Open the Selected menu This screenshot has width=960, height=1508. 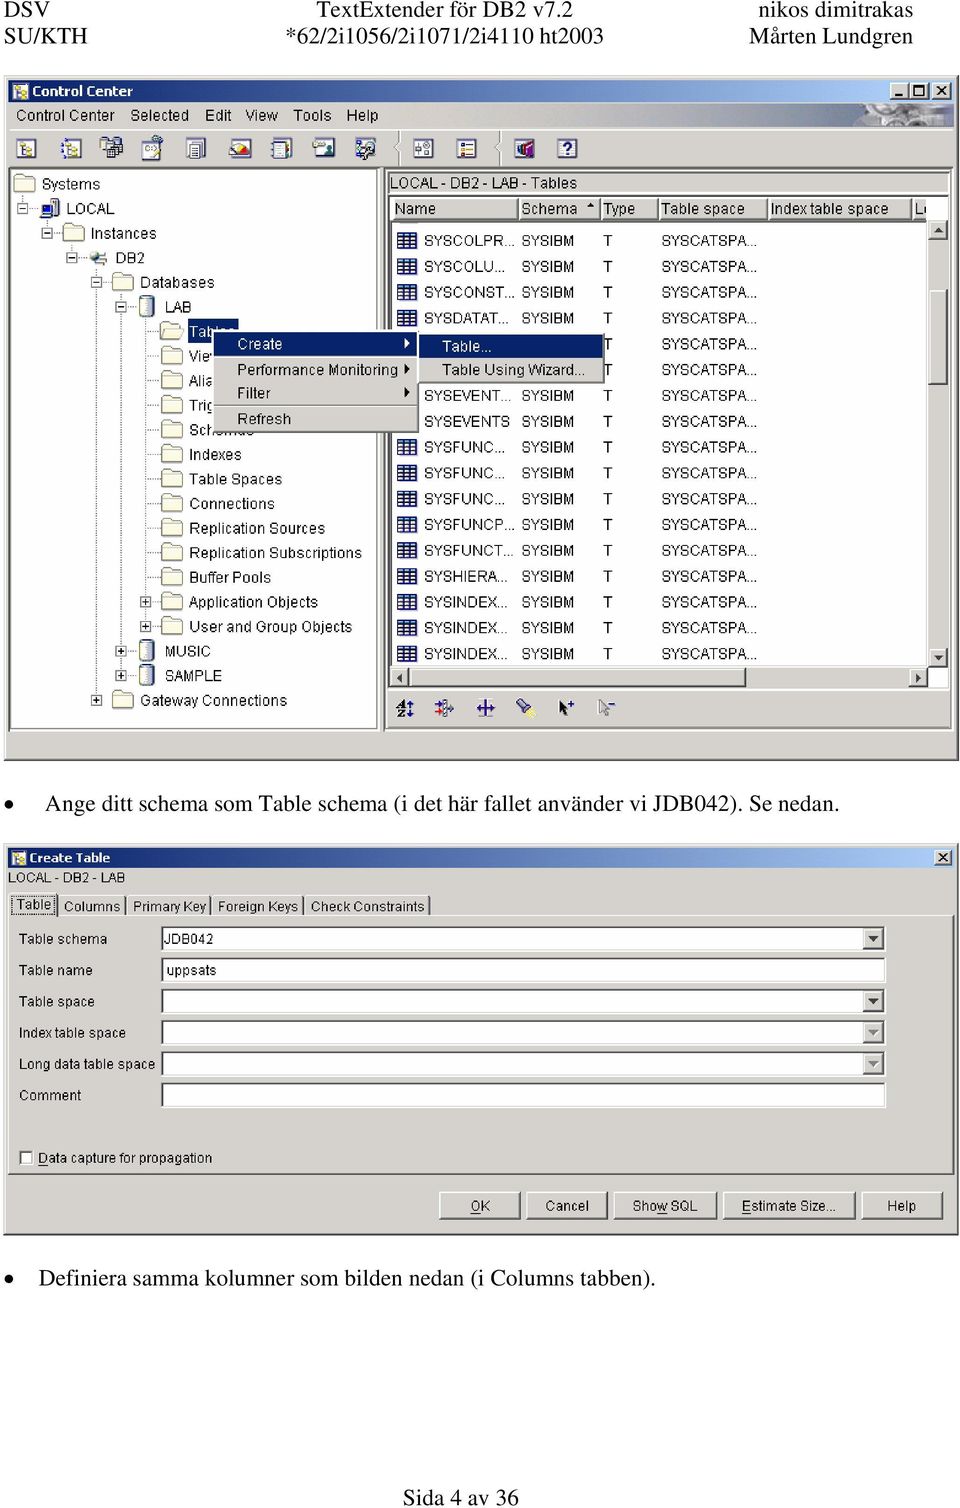coord(159,116)
